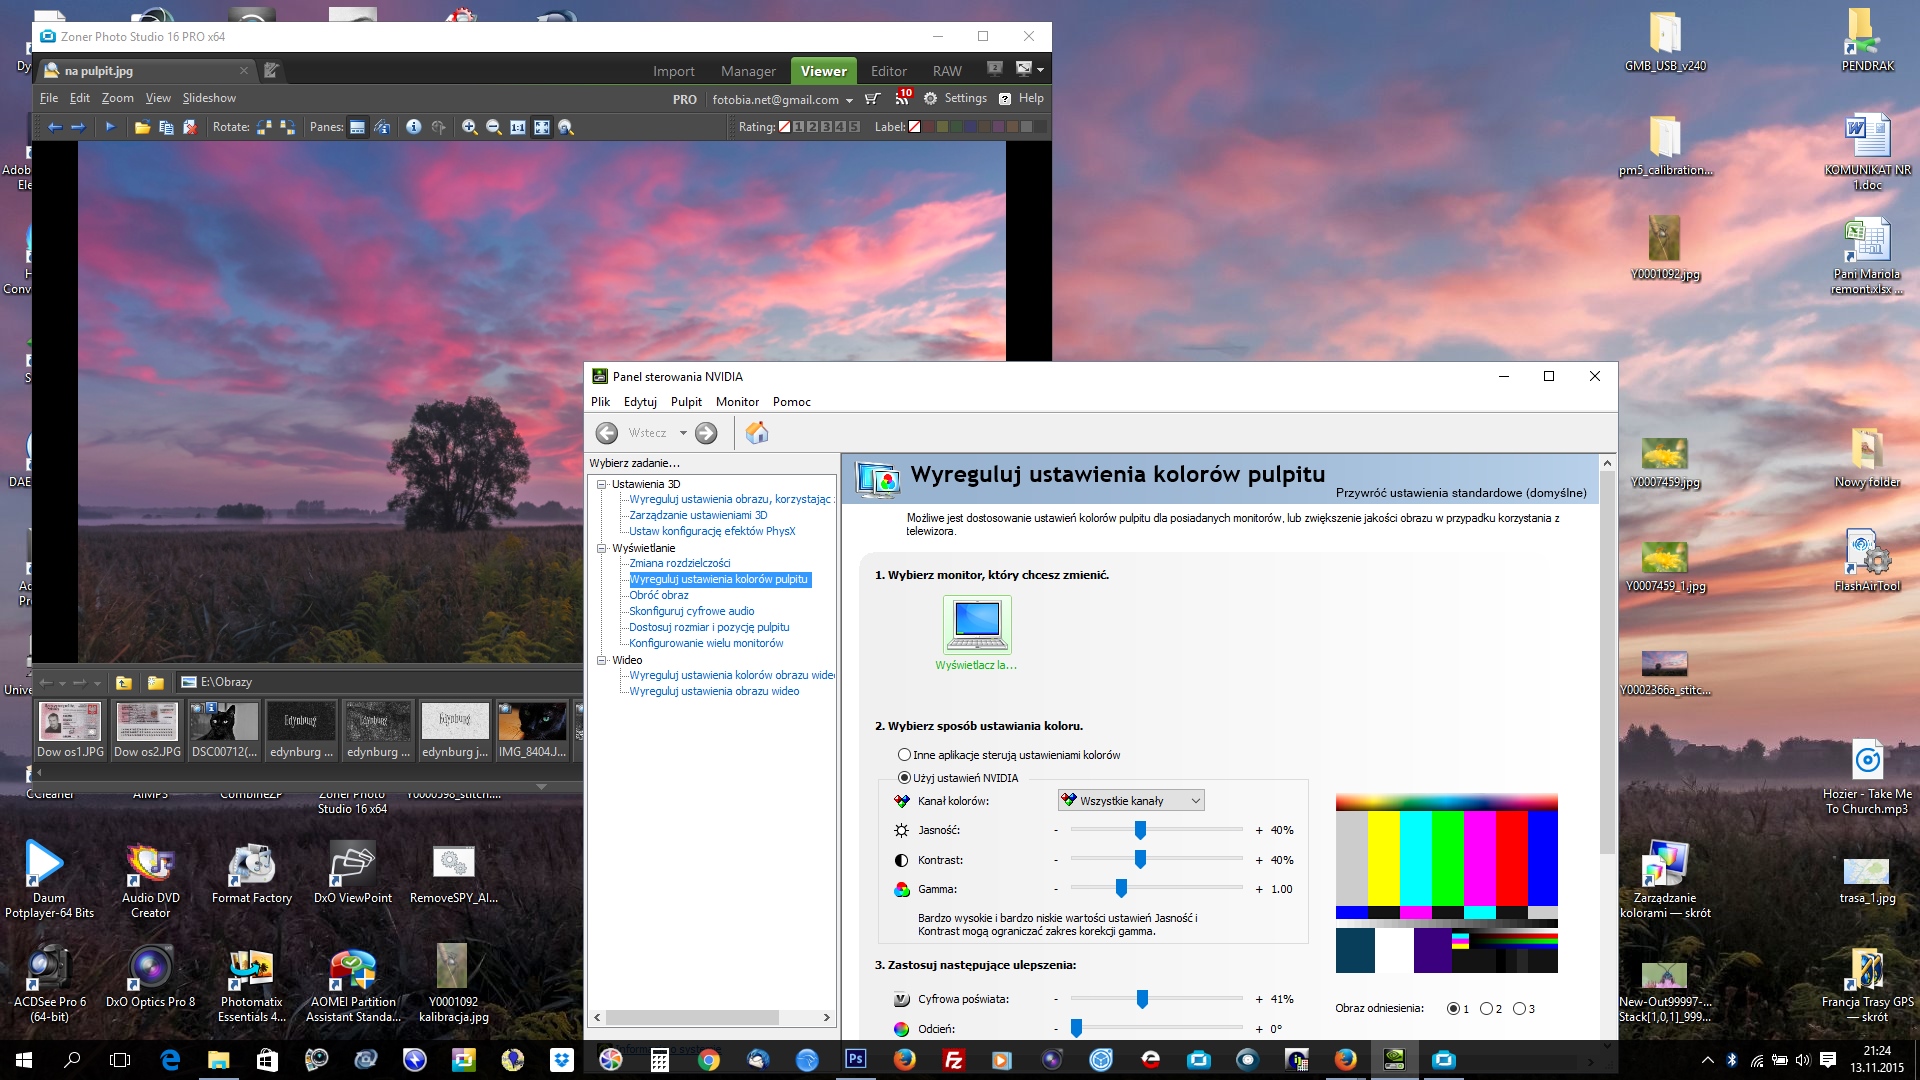Start slideshow with play arrow icon

tap(110, 127)
